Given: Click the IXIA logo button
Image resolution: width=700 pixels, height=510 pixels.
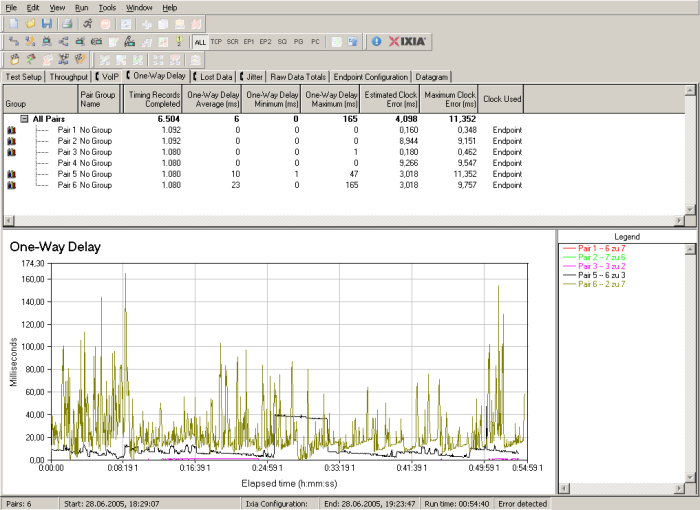Looking at the screenshot, I should 407,41.
